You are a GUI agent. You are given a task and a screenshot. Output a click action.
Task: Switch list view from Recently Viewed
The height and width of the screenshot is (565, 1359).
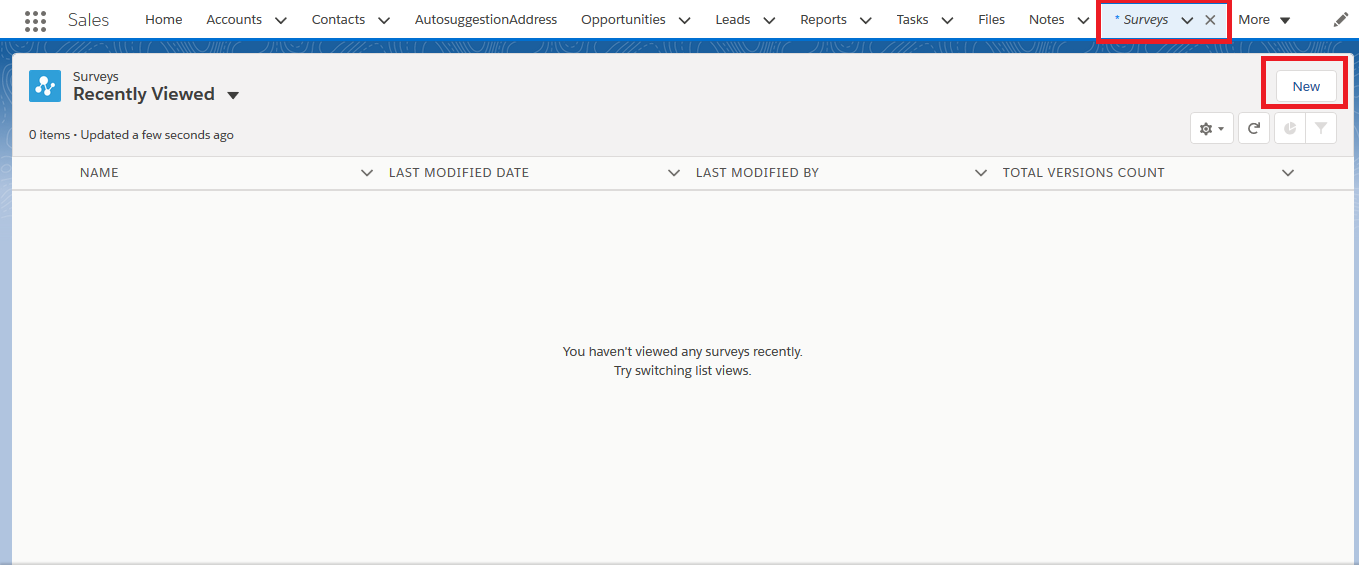pyautogui.click(x=233, y=95)
